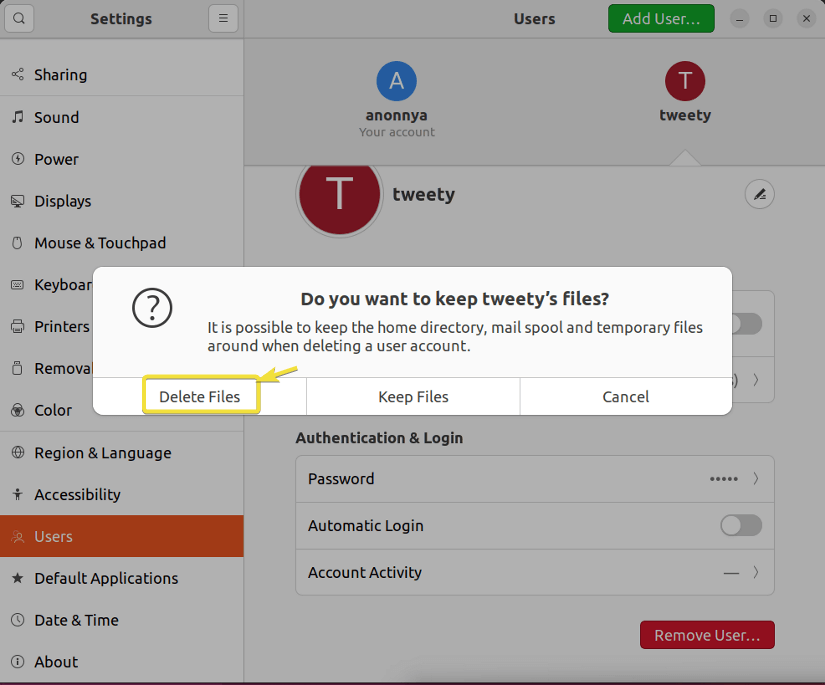
Task: Choose Keep Files in the dialog
Action: (413, 396)
